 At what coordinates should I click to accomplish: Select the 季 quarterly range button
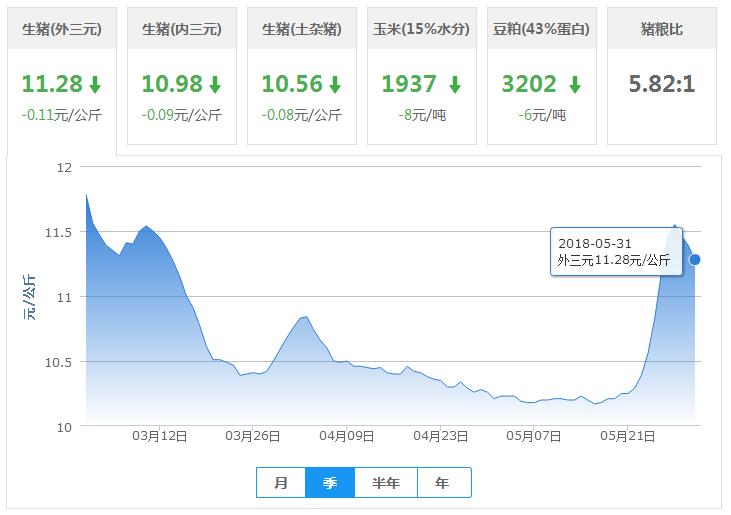pos(330,483)
